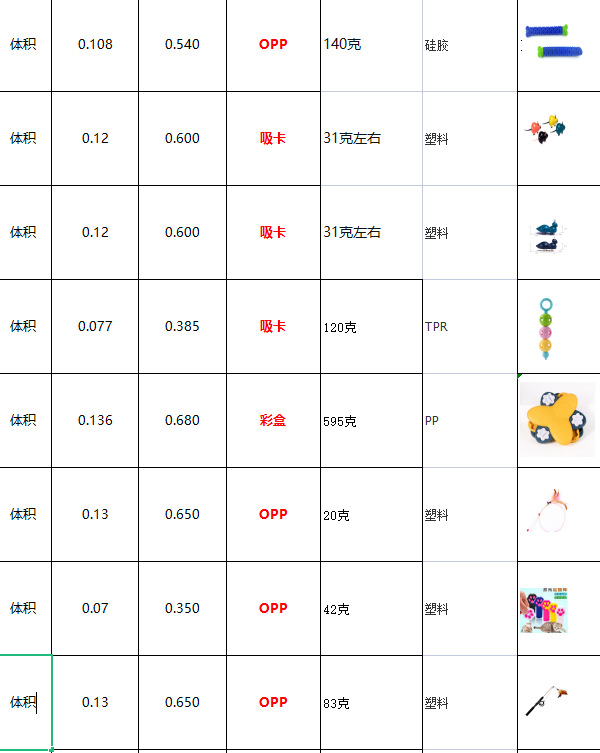Viewport: 600px width, 753px height.
Task: Click the 595克 weight cell
Action: click(371, 421)
